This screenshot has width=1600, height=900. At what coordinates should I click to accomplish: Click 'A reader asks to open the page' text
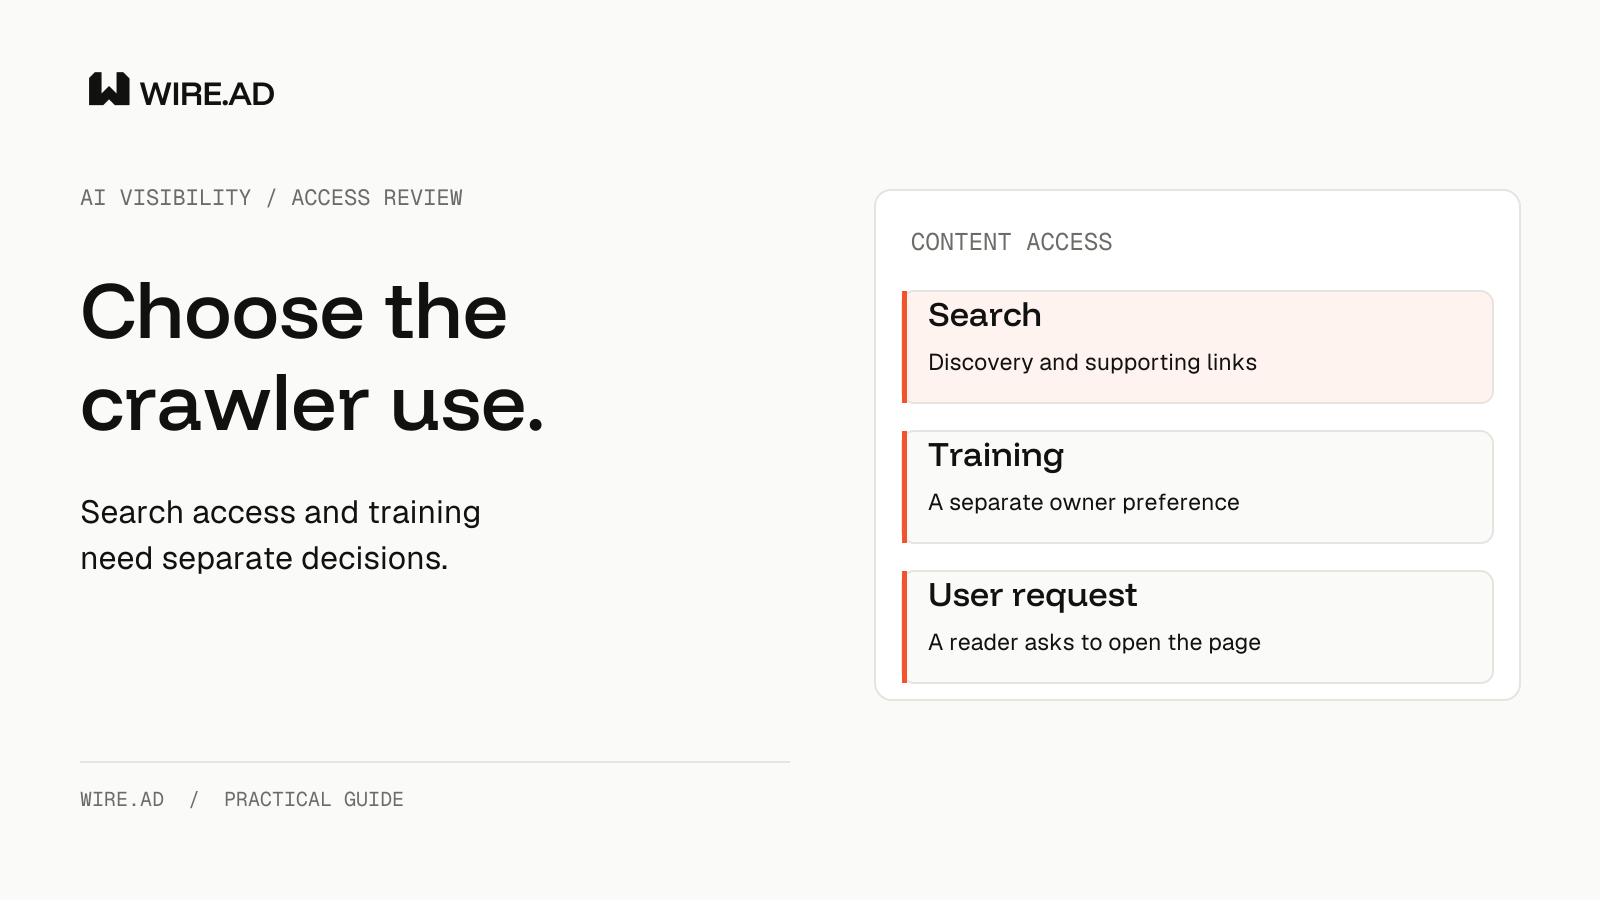pos(1094,642)
